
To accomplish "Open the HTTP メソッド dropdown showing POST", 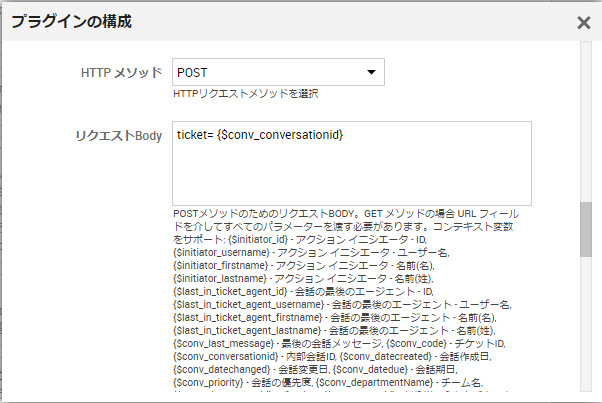I will click(x=278, y=72).
